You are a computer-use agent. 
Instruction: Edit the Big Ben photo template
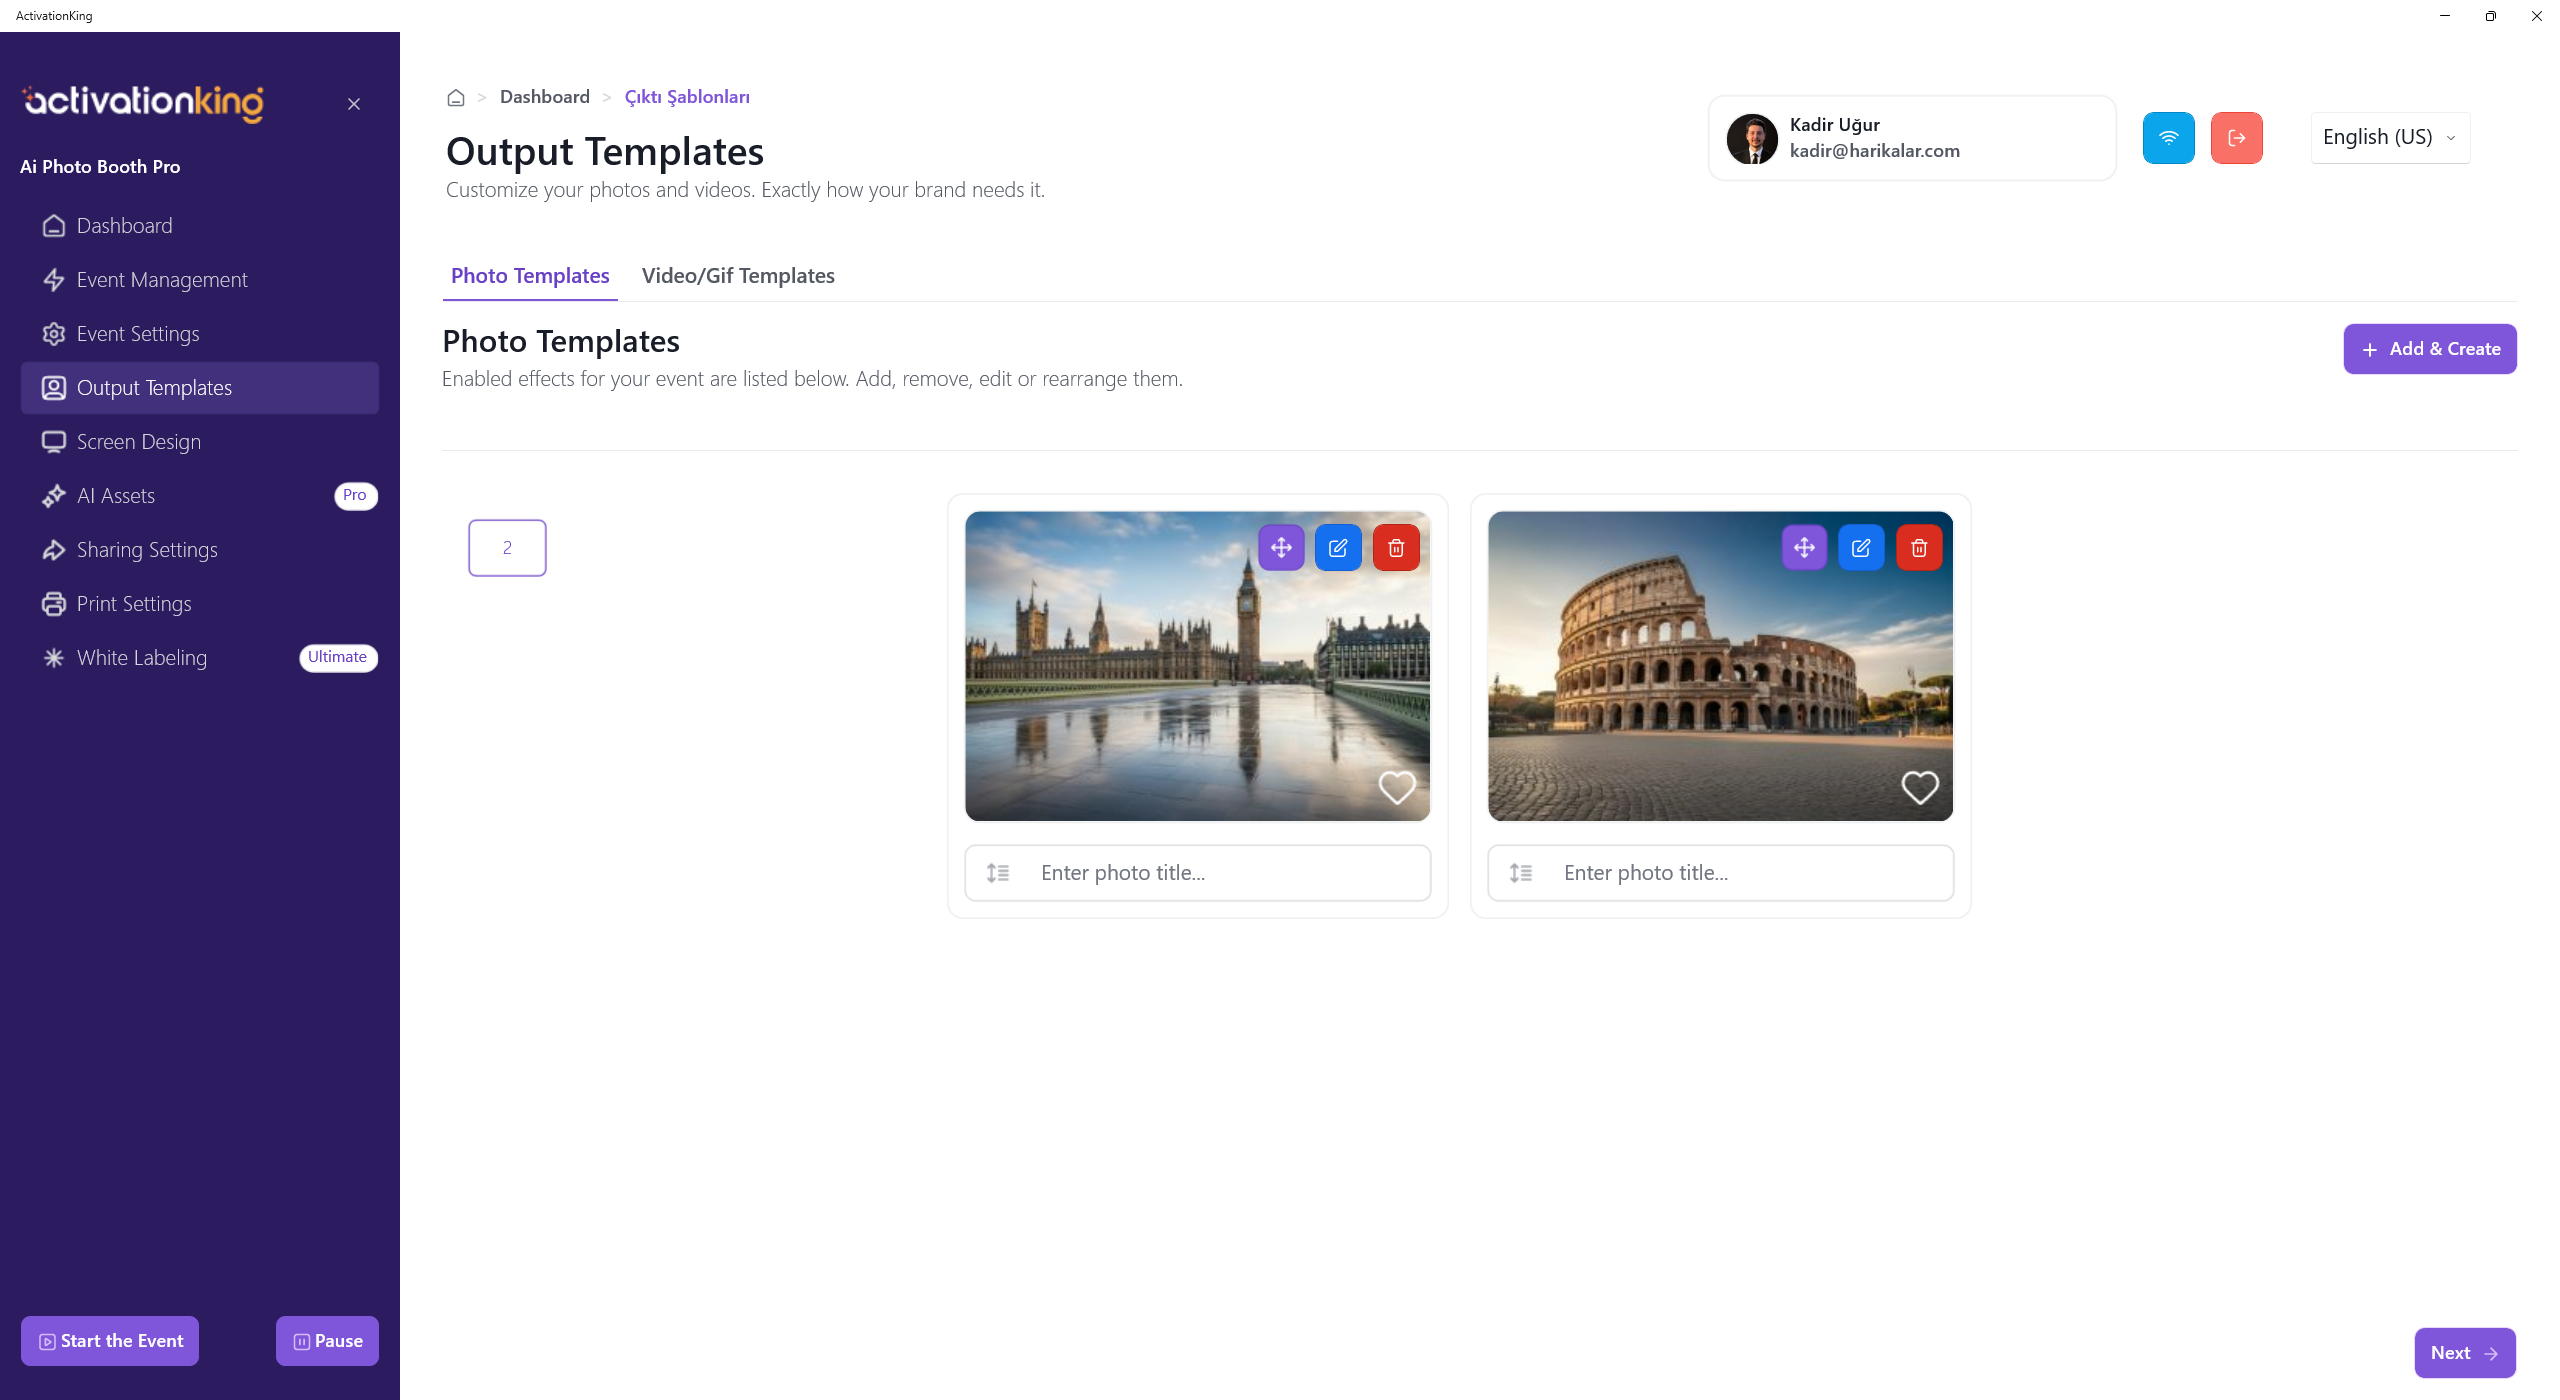tap(1338, 548)
